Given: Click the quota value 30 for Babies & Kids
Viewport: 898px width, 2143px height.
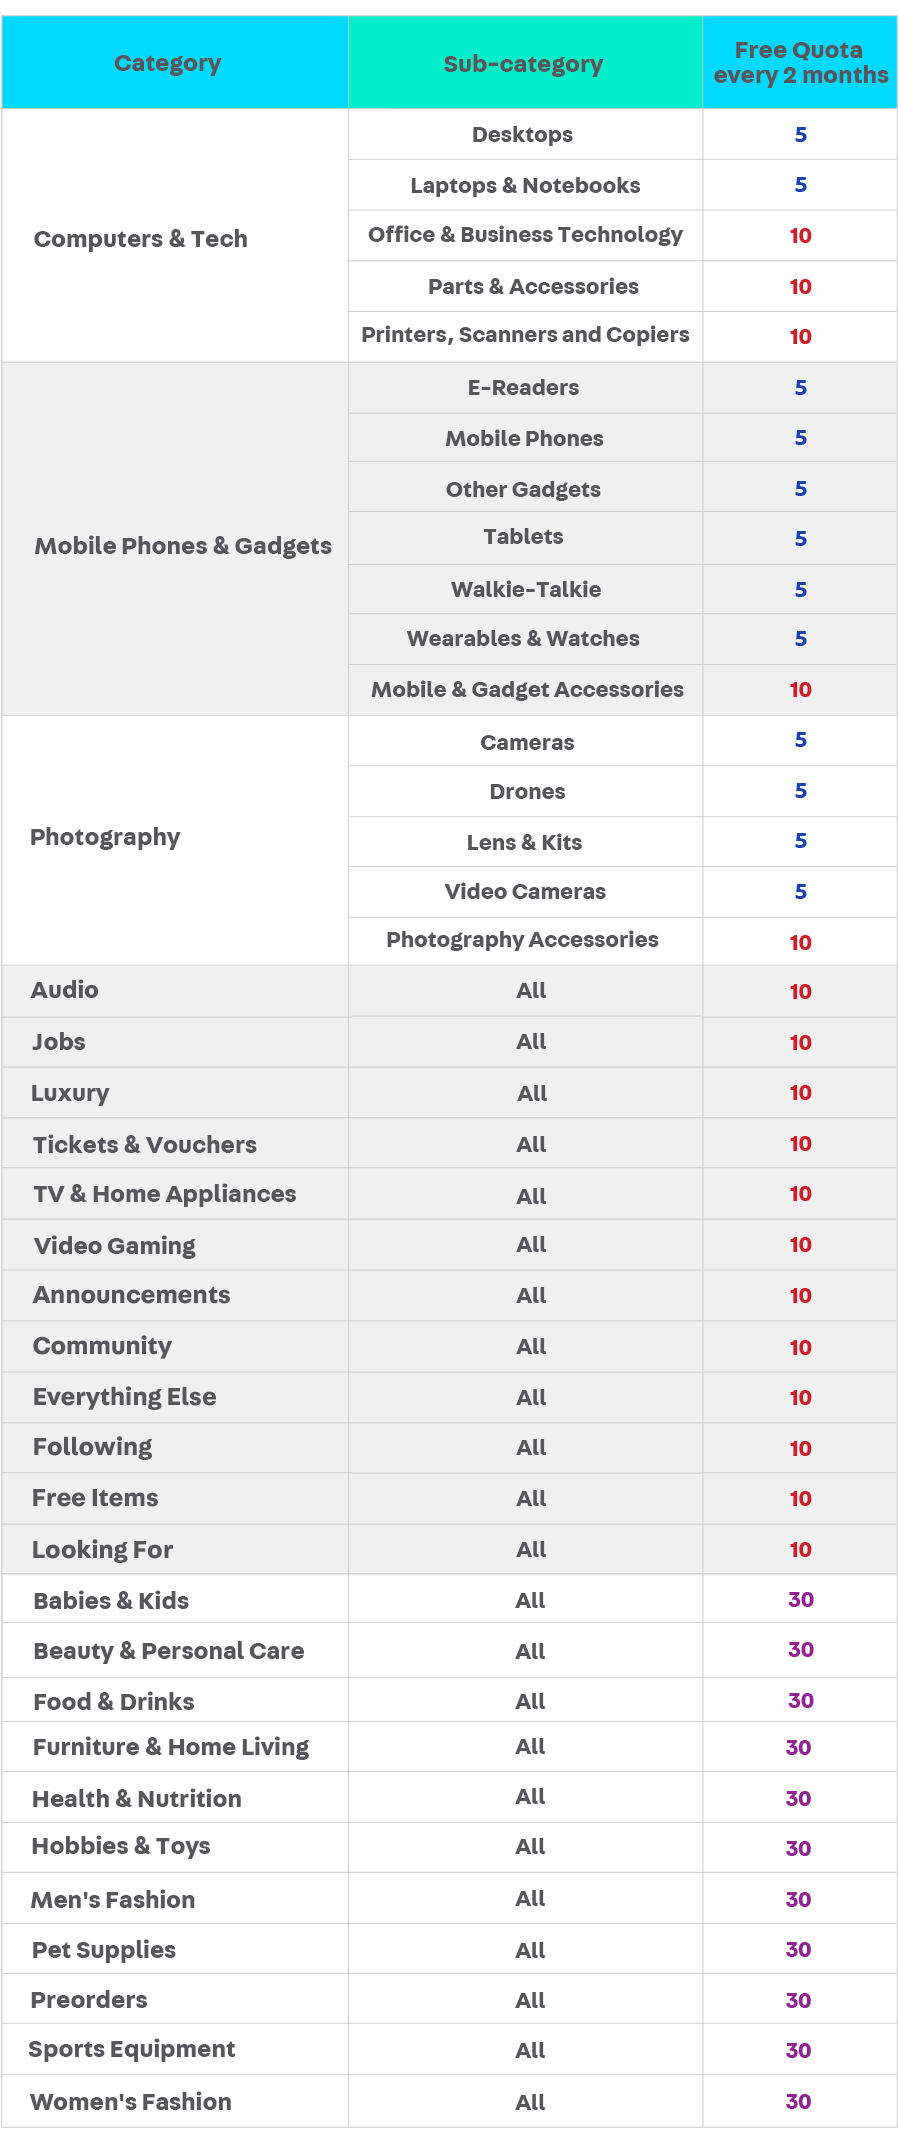Looking at the screenshot, I should (x=800, y=1599).
